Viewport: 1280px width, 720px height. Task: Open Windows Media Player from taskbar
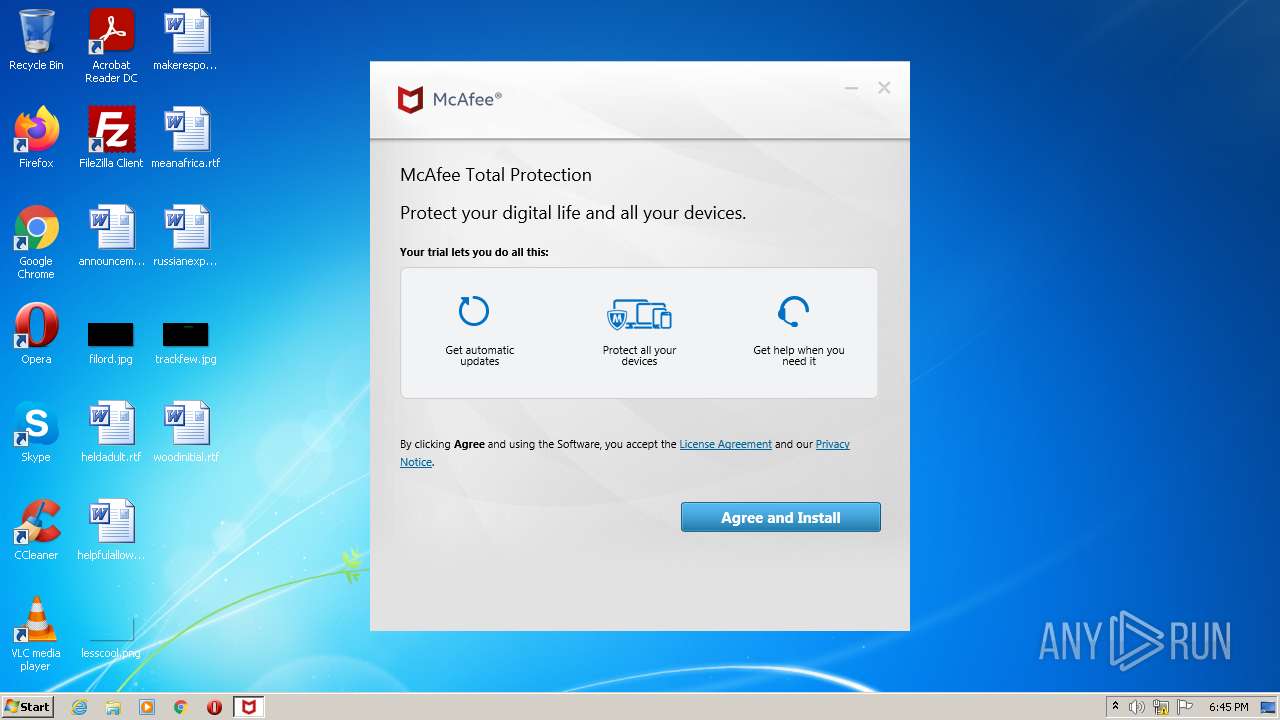[x=147, y=707]
